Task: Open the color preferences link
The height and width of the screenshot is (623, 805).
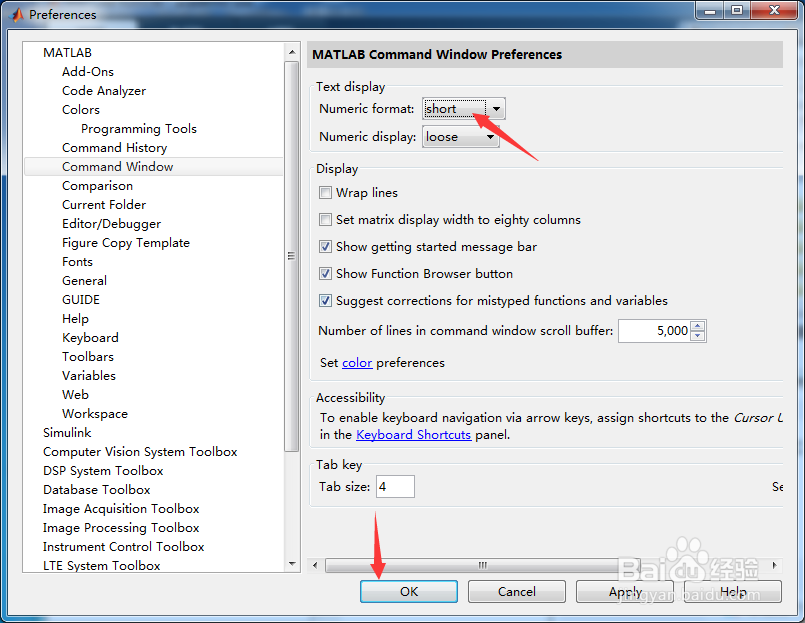Action: (357, 363)
